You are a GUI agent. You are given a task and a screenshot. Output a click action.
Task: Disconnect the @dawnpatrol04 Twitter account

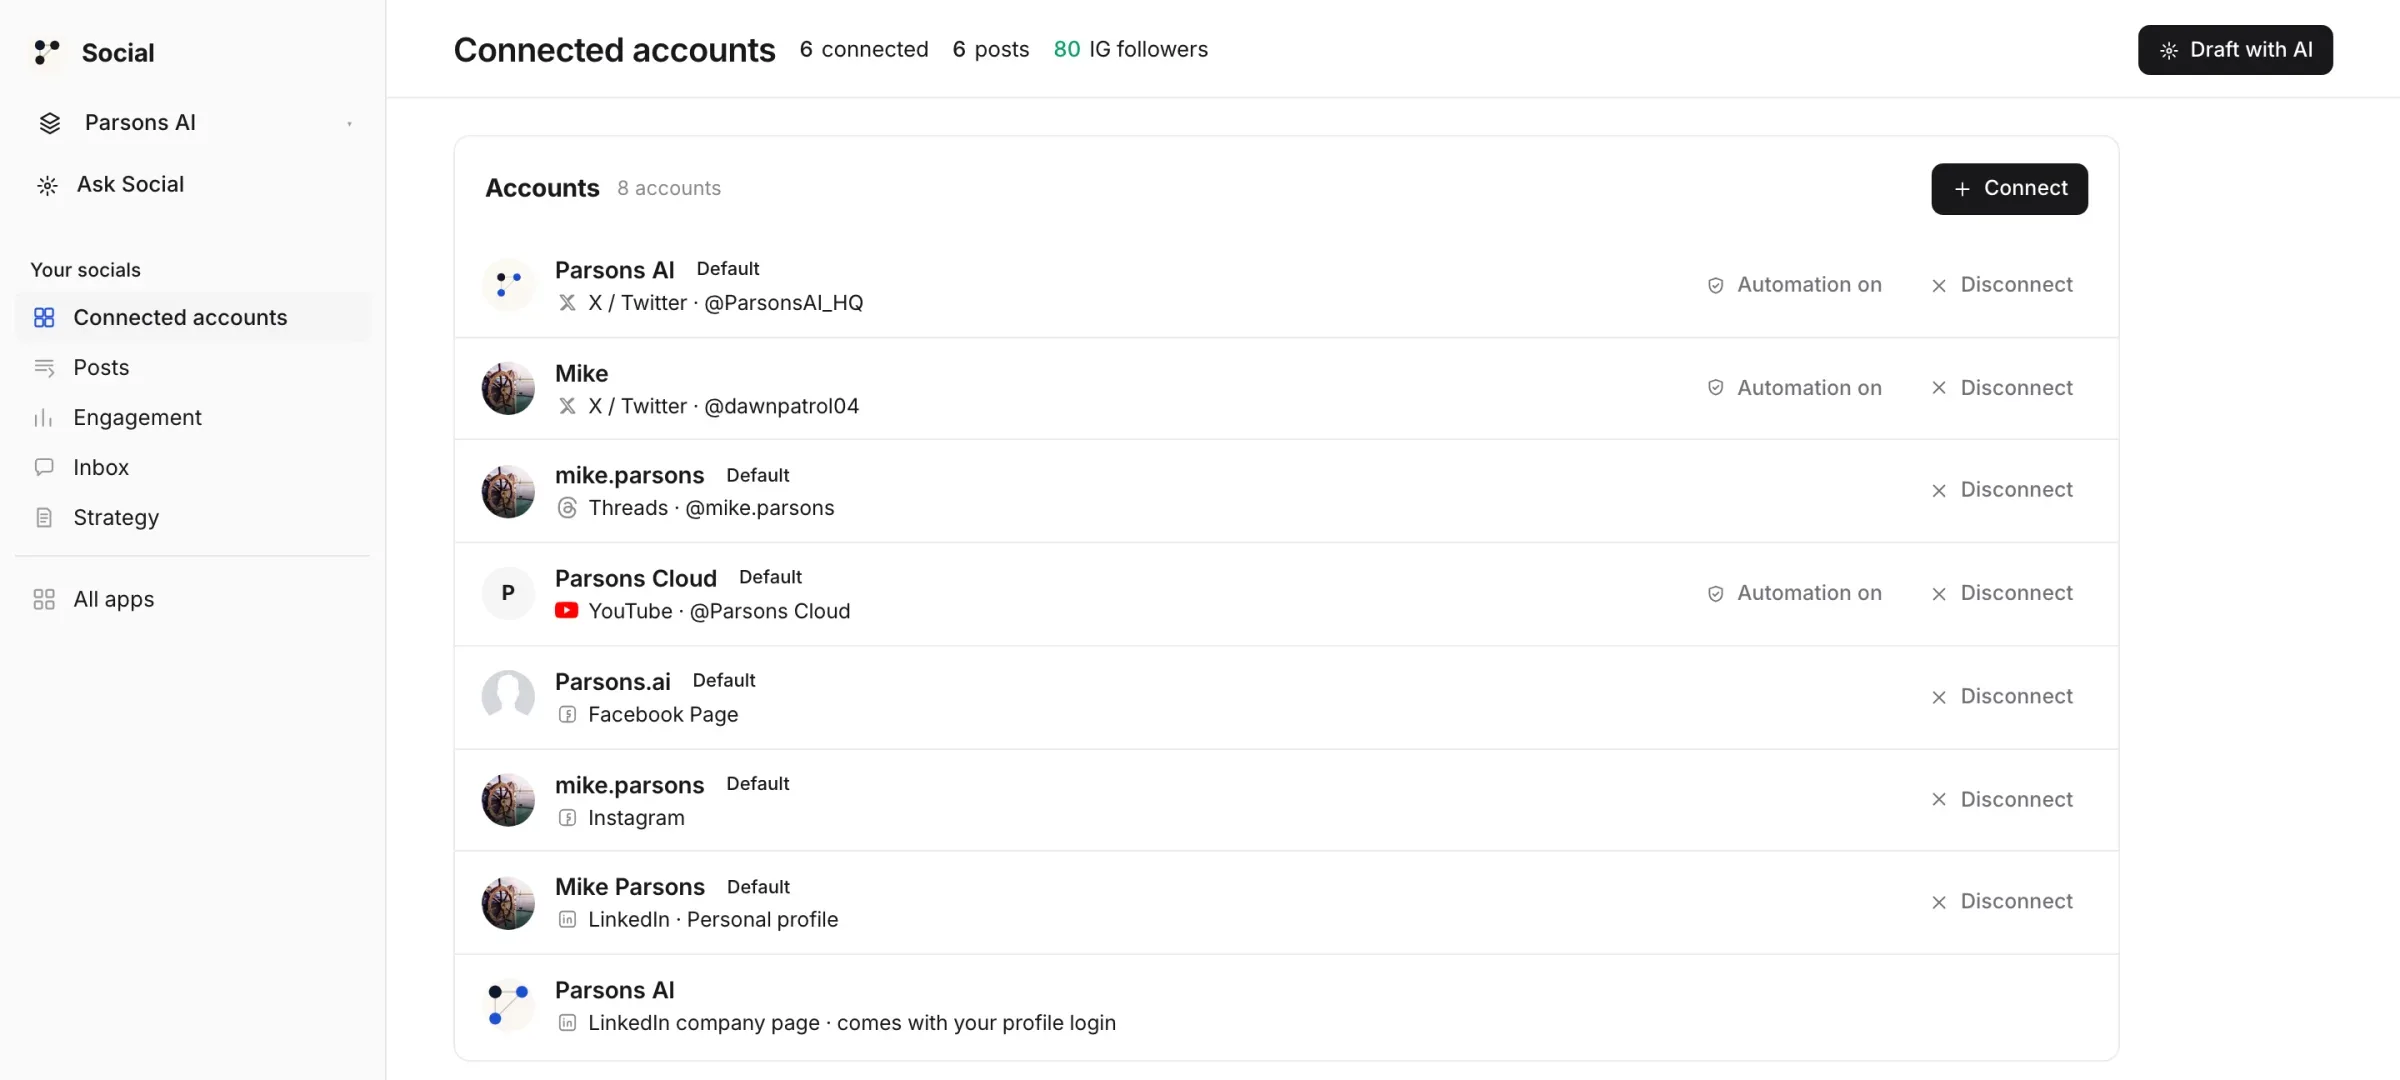coord(2002,388)
